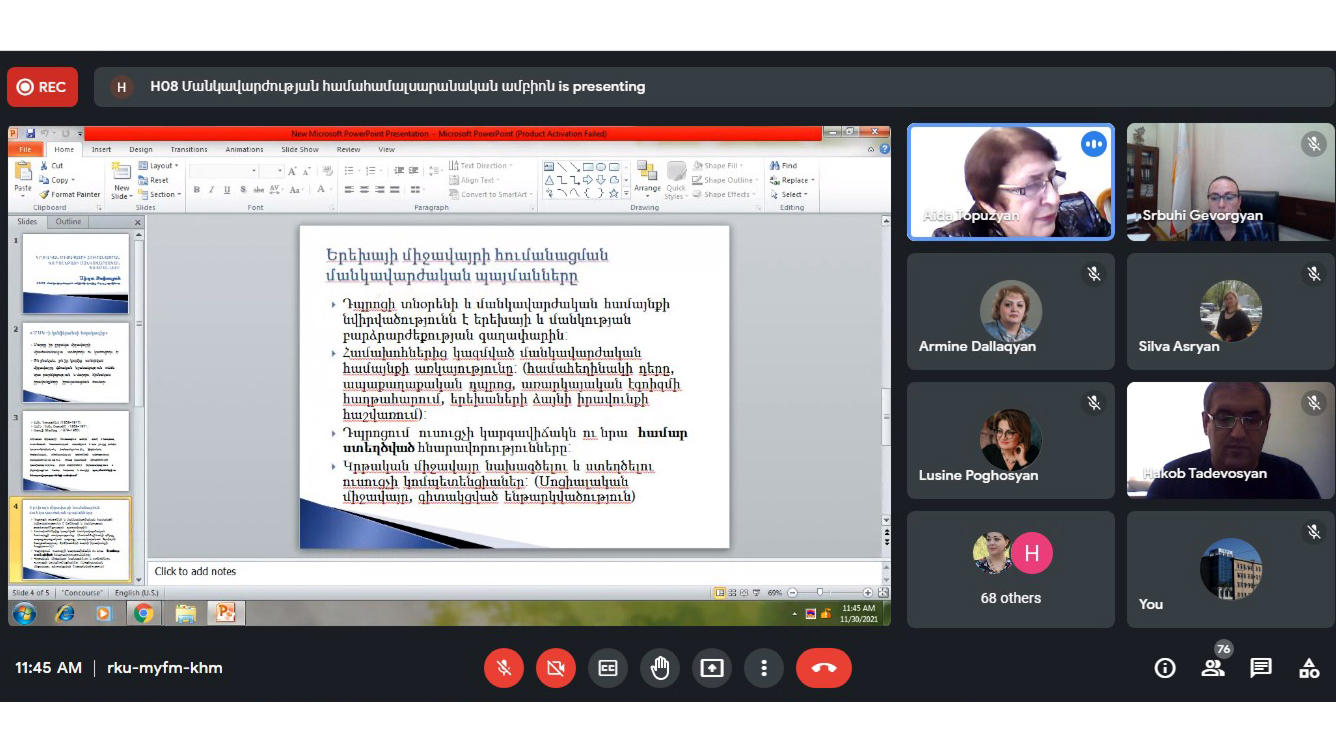Viewport: 1336px width, 752px height.
Task: Click the '68 others' participant tile
Action: [x=1010, y=569]
